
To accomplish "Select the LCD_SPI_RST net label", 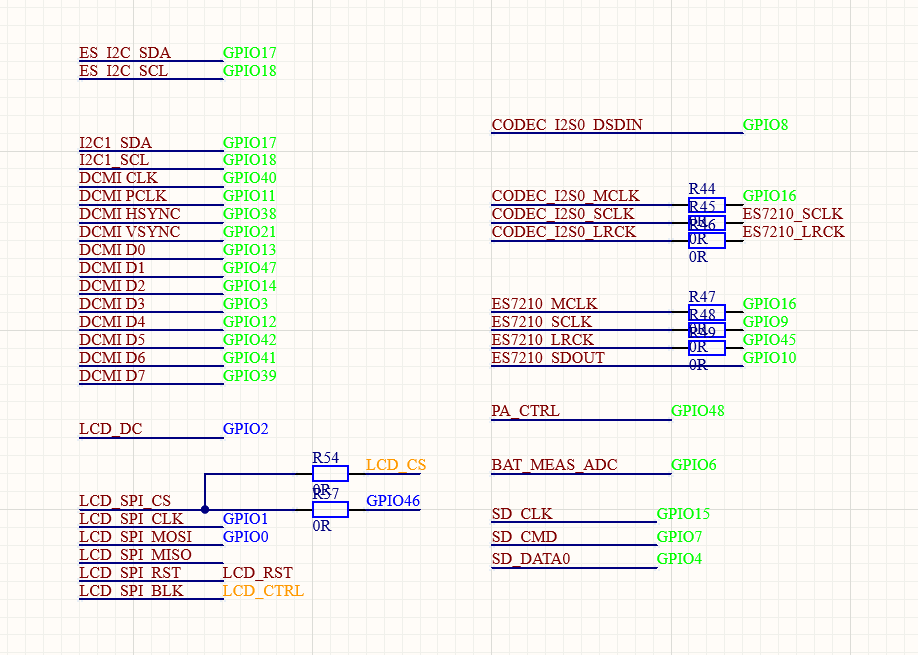I will 130,573.
